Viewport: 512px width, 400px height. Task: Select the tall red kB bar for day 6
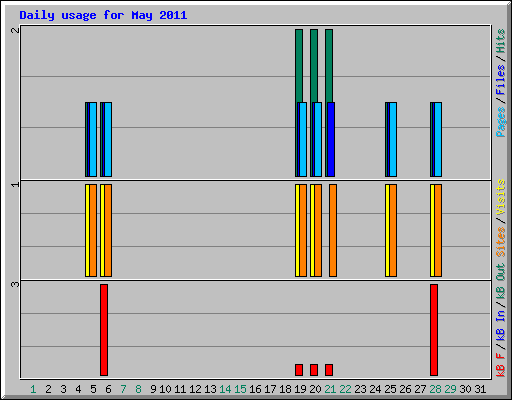click(104, 330)
